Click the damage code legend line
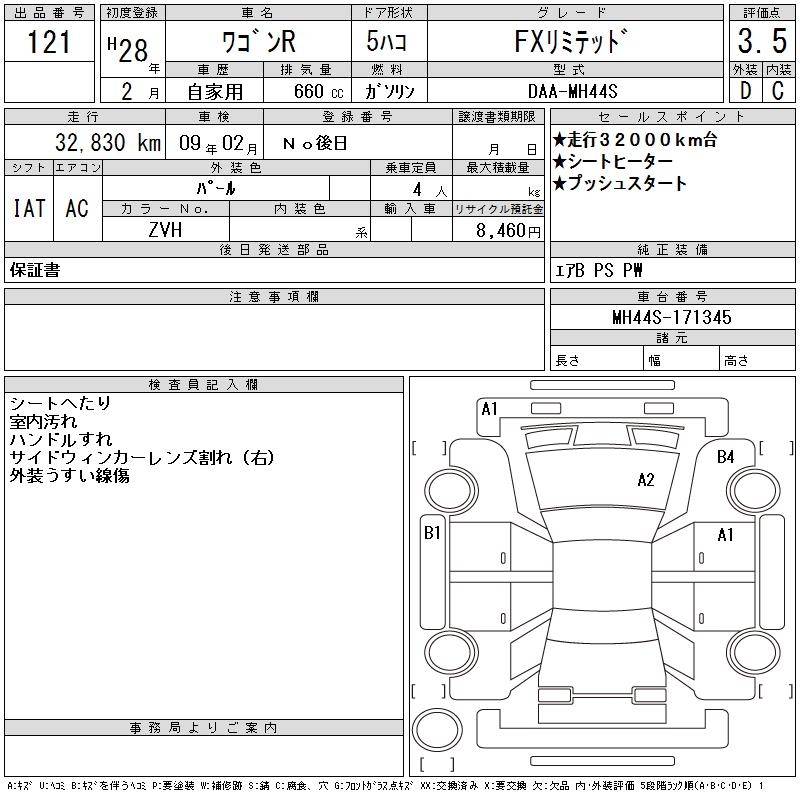The height and width of the screenshot is (800, 800). pyautogui.click(x=385, y=786)
